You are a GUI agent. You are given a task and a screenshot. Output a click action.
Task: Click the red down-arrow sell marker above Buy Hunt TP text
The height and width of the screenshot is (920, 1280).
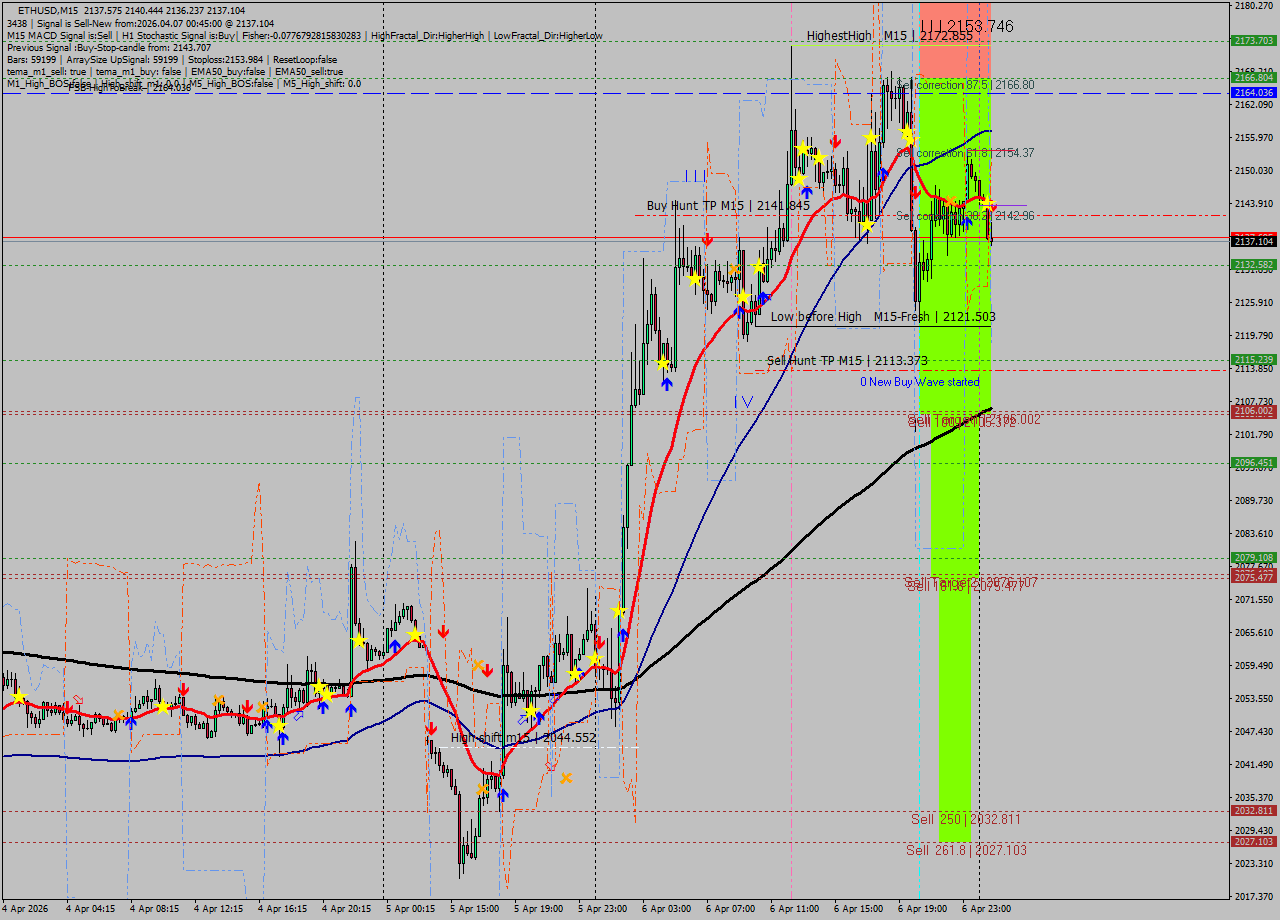(708, 240)
